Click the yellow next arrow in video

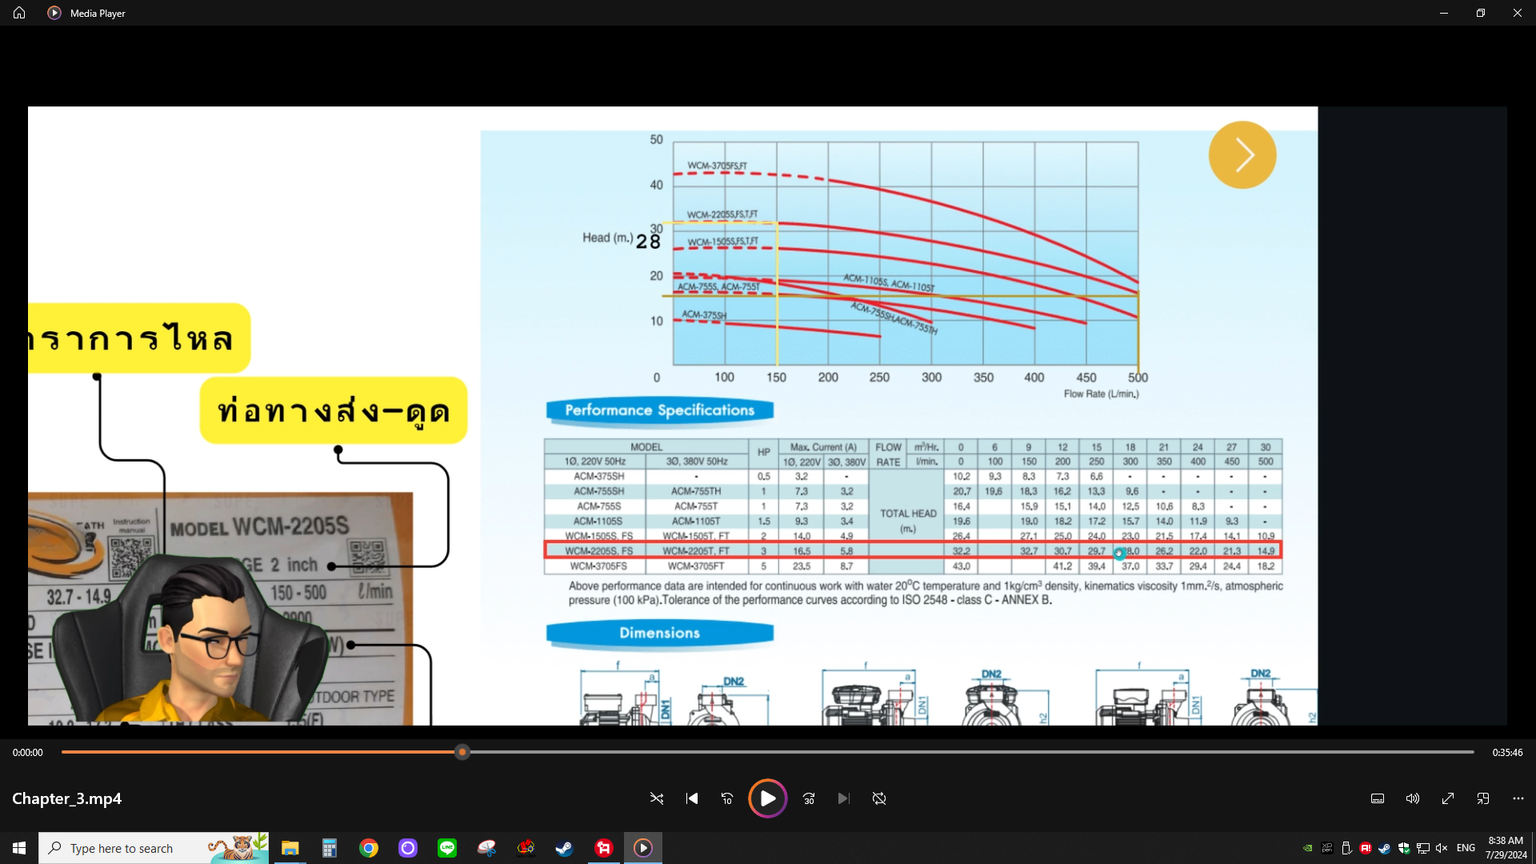(1242, 155)
